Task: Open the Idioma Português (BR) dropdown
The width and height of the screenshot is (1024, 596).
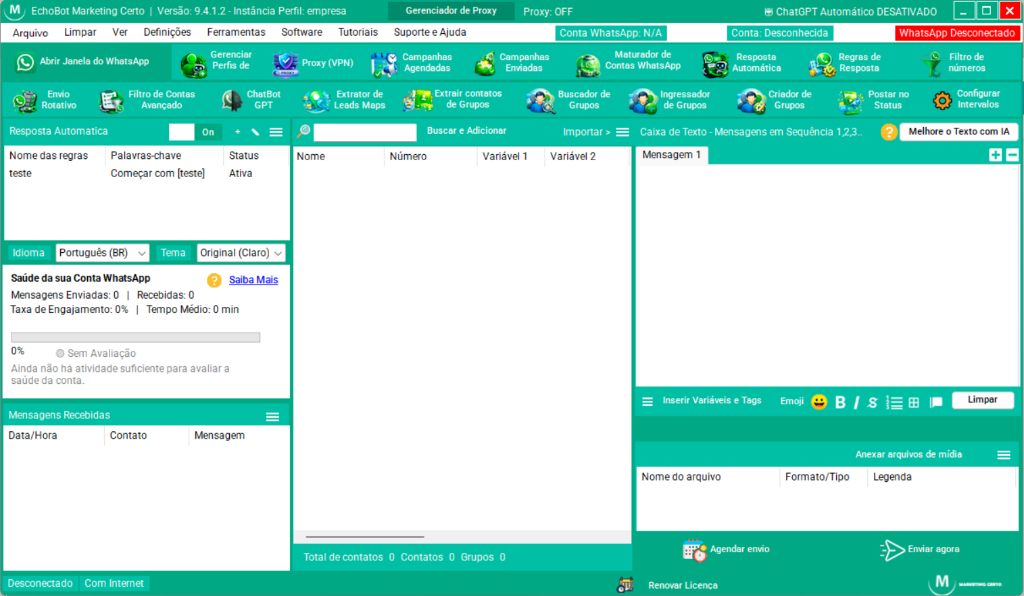Action: pos(103,253)
